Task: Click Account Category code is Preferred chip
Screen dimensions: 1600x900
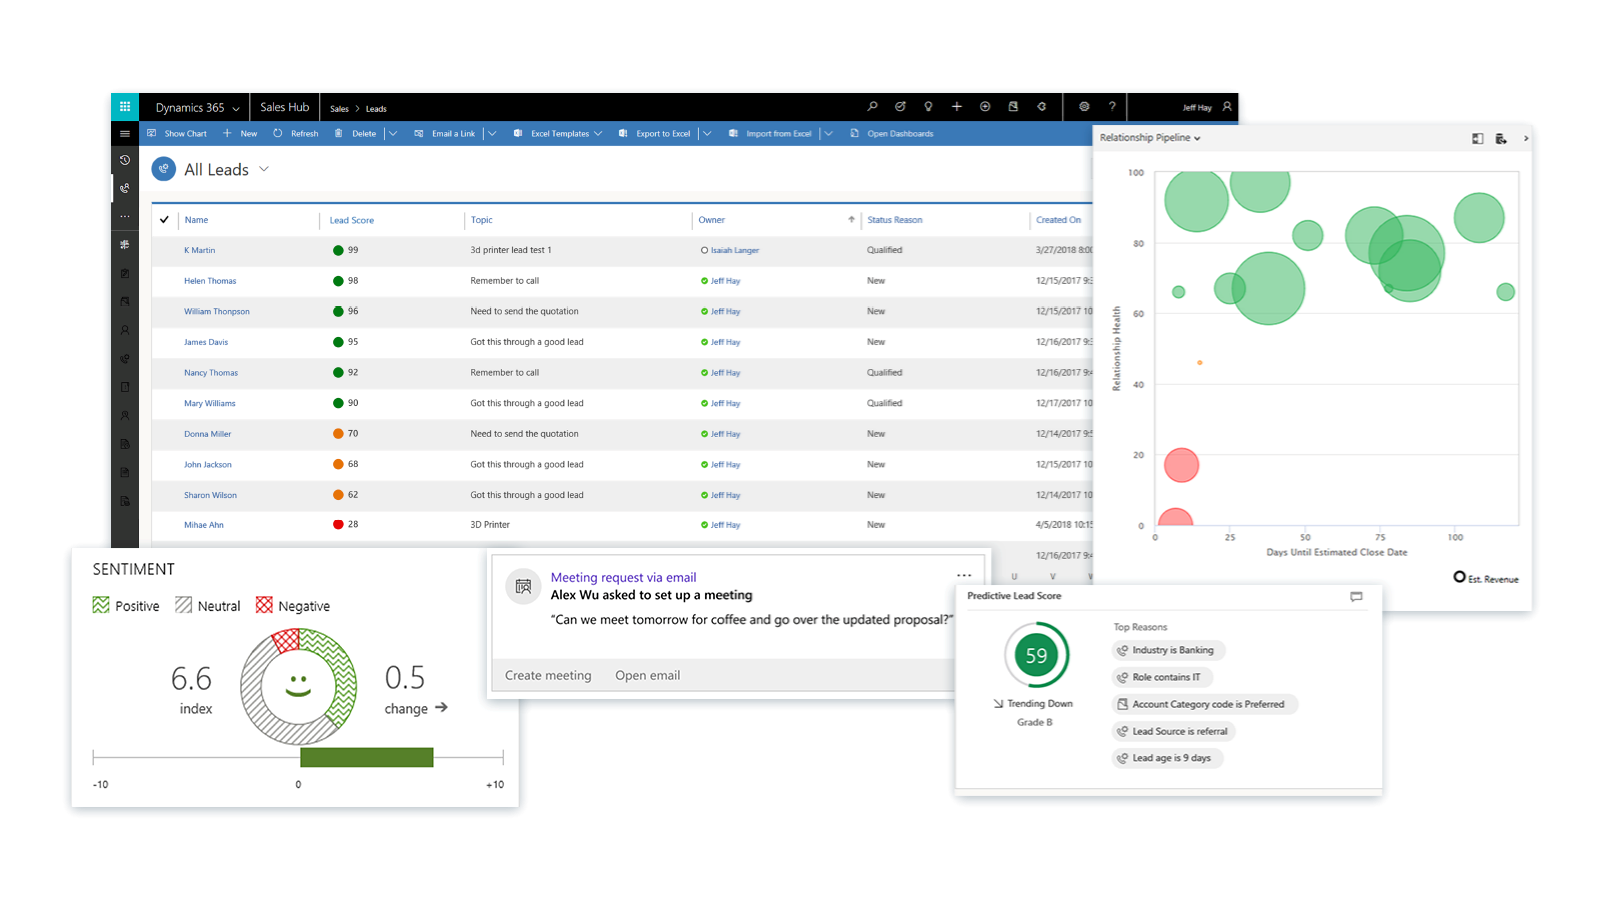Action: 1204,704
